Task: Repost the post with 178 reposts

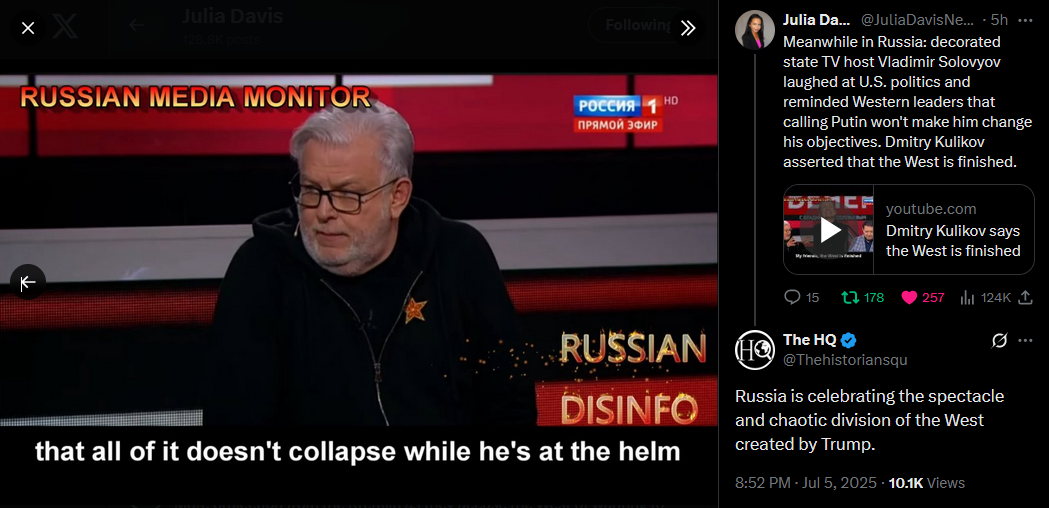Action: click(x=862, y=298)
